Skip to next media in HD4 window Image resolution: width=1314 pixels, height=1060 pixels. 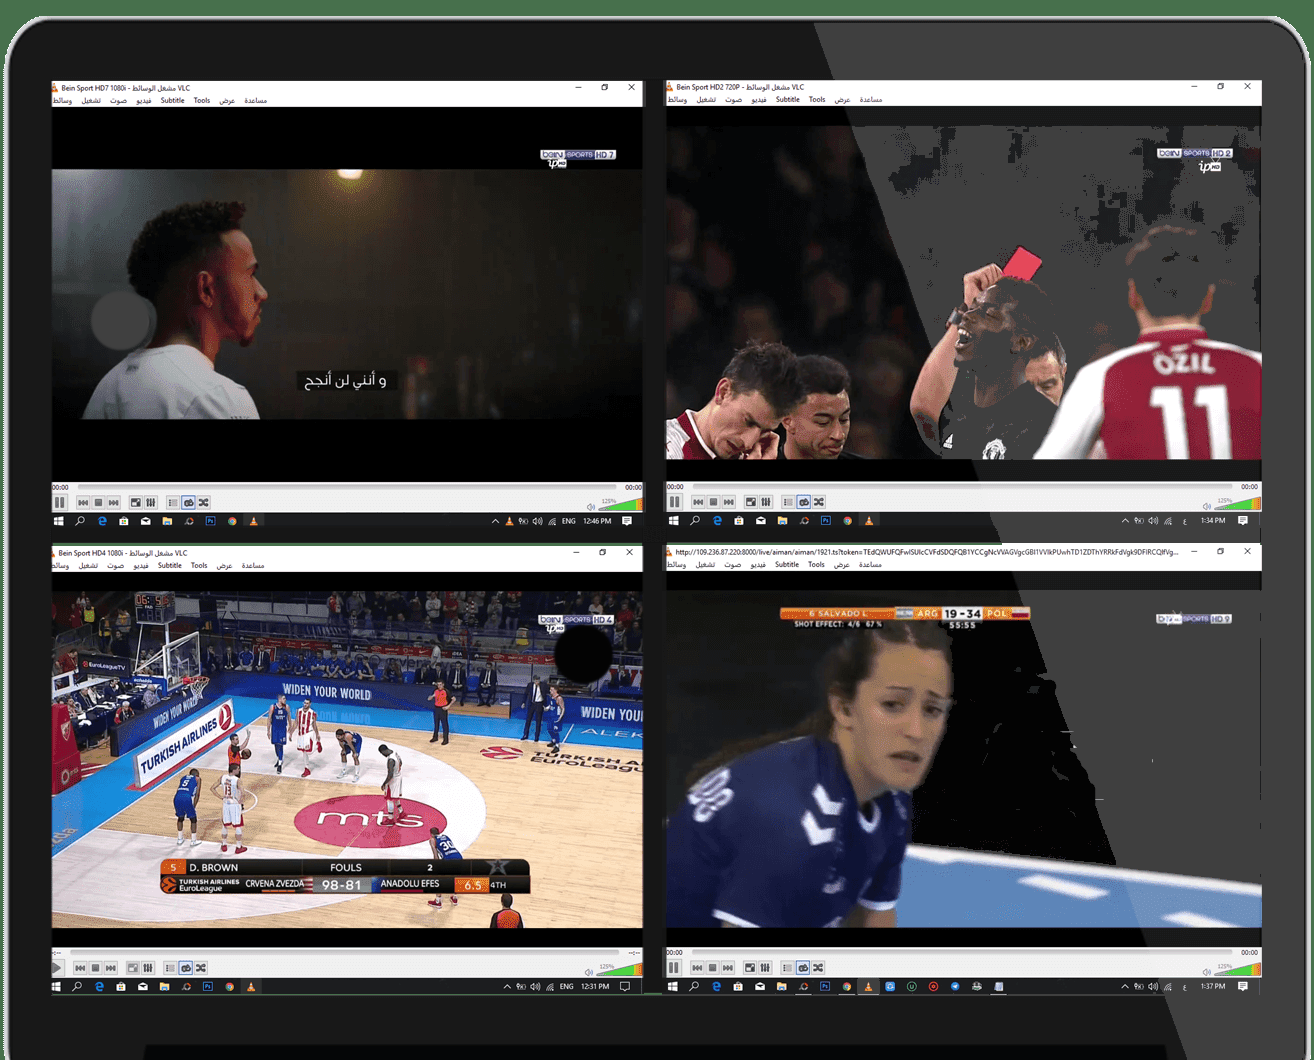[x=111, y=968]
